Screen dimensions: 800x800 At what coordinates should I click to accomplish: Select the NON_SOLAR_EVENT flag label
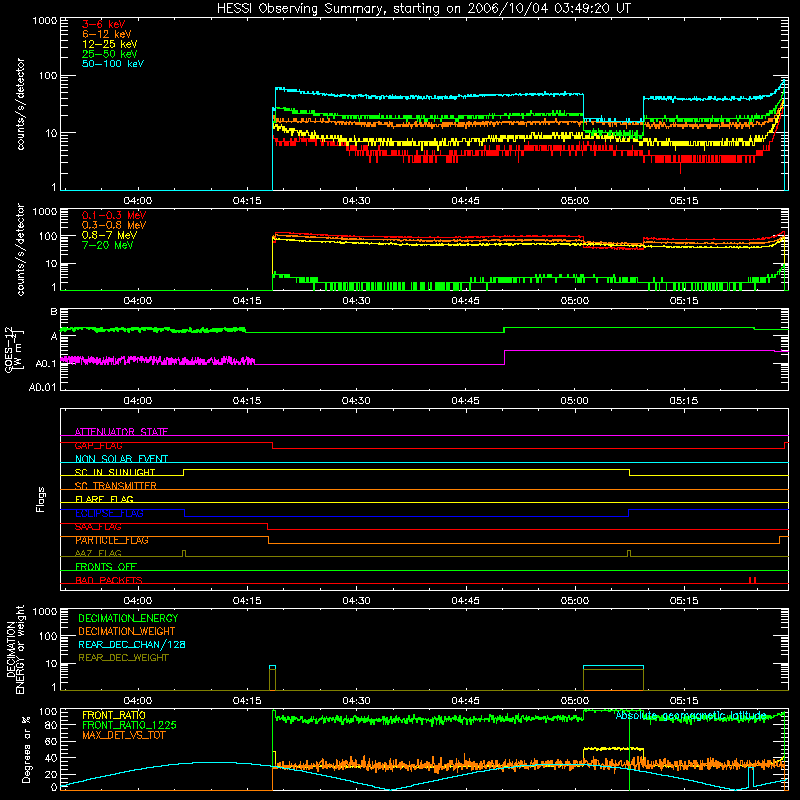click(121, 459)
